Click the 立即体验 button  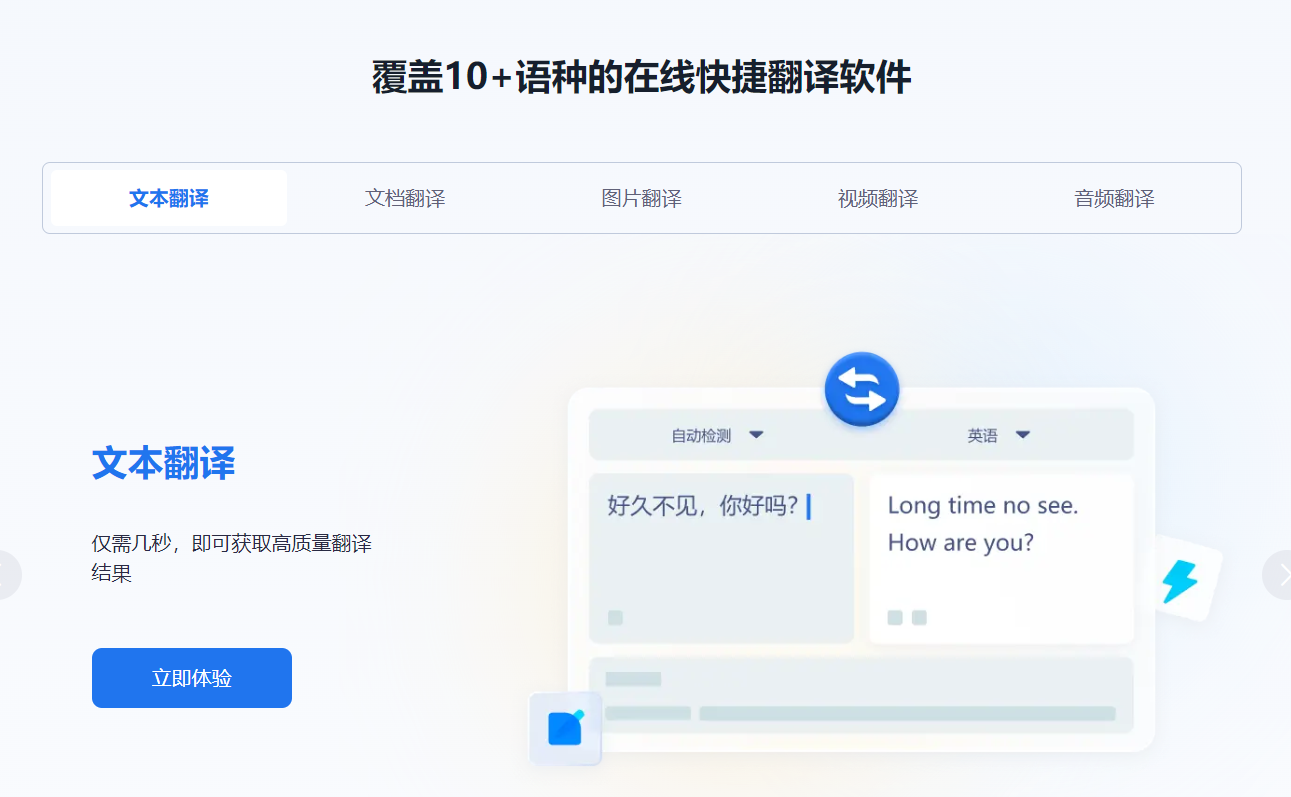(192, 678)
